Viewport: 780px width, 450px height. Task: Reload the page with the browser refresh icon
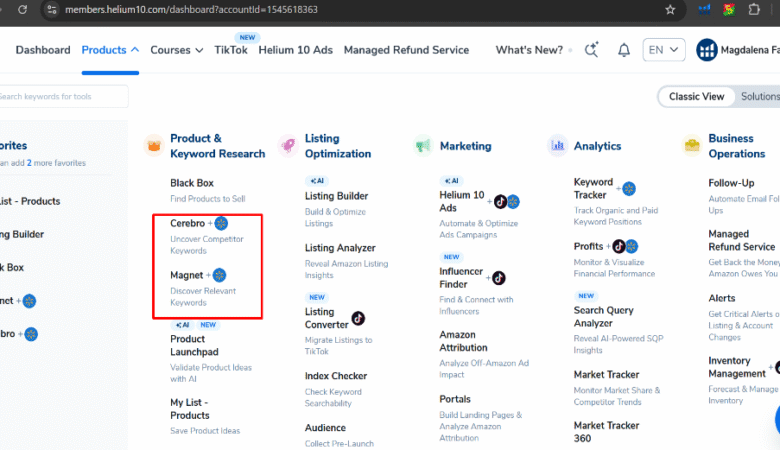pos(22,9)
